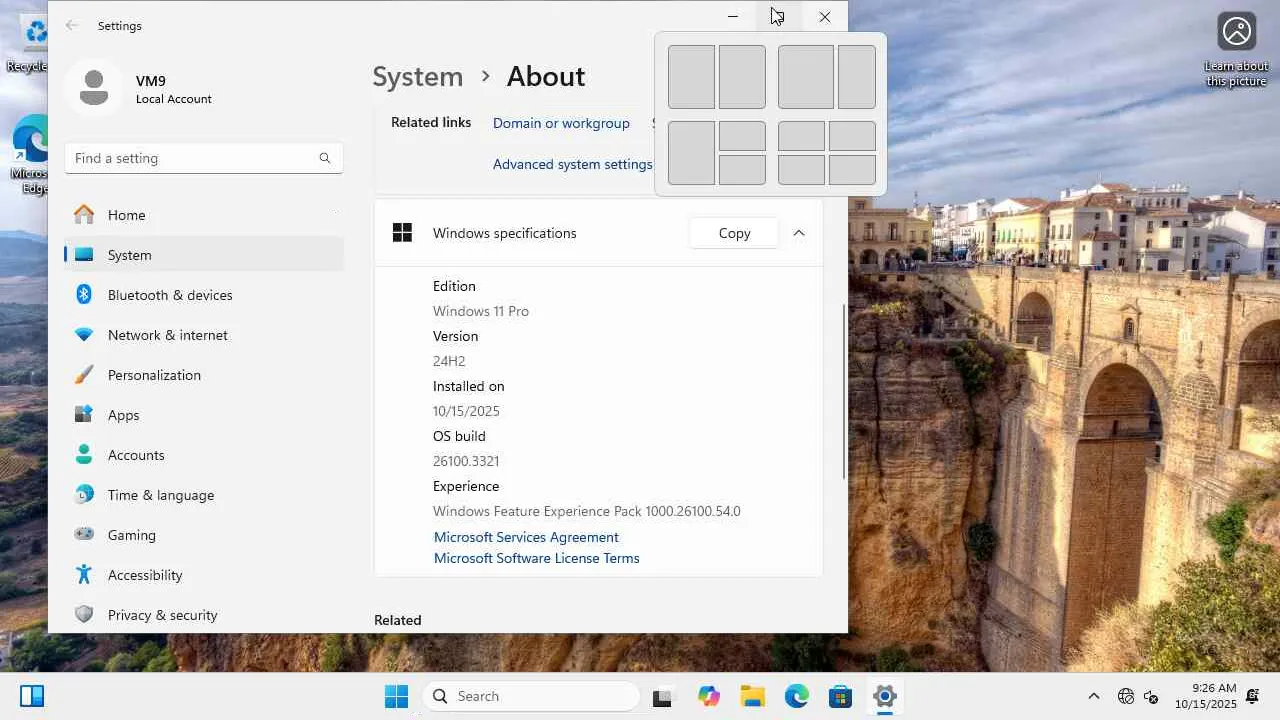The height and width of the screenshot is (720, 1280).
Task: Open Advanced system settings
Action: click(x=572, y=164)
